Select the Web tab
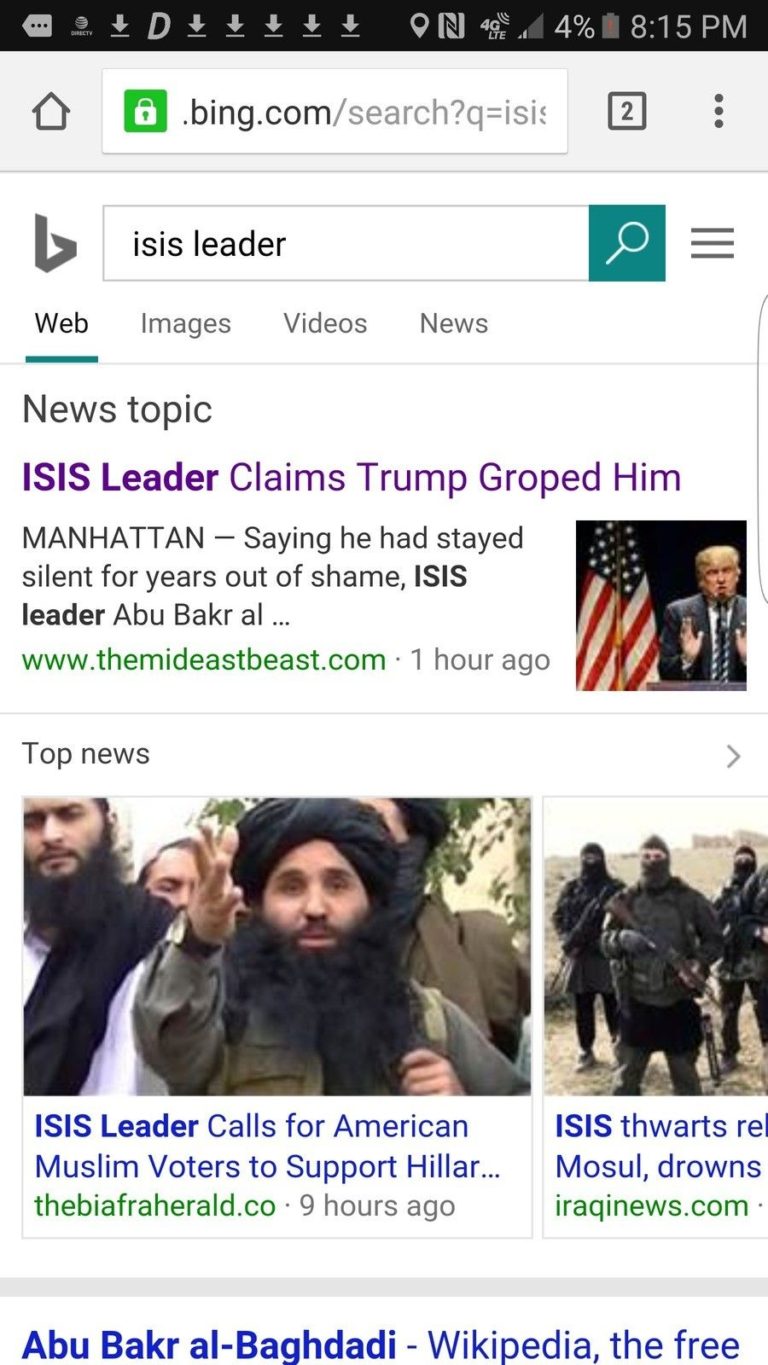Image resolution: width=768 pixels, height=1365 pixels. (62, 323)
